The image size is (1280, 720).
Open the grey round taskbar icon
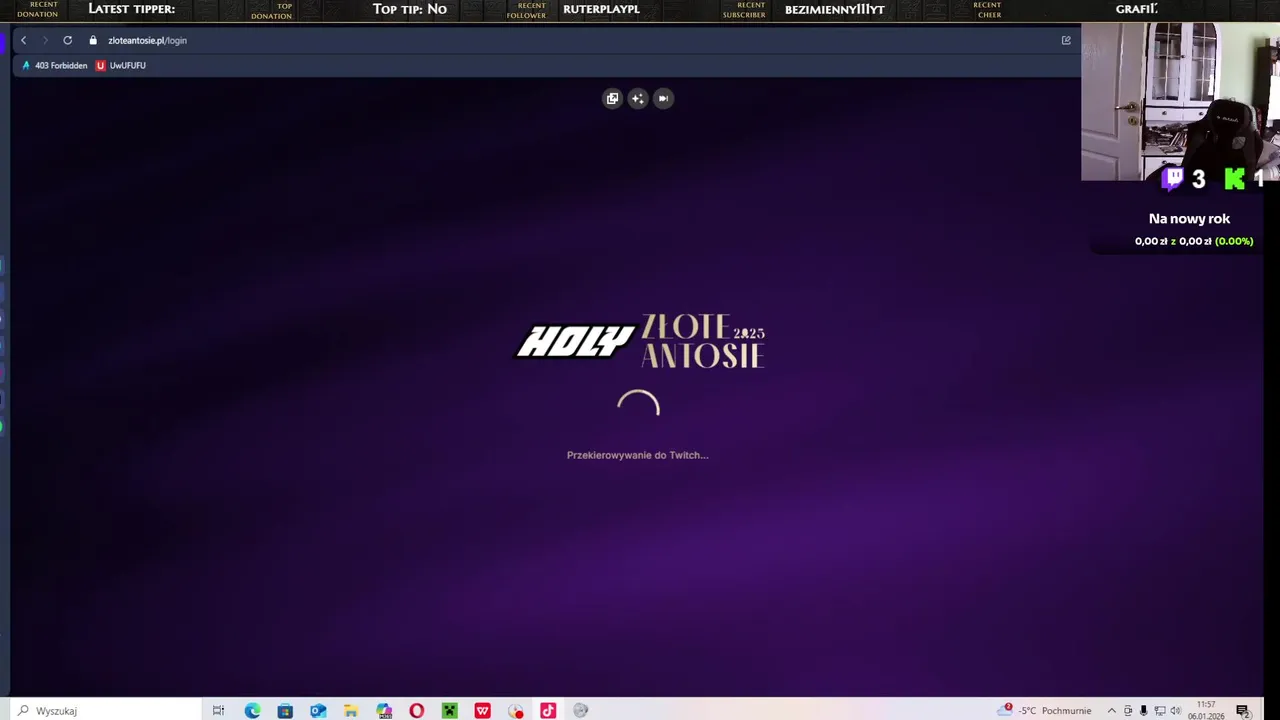tap(581, 711)
